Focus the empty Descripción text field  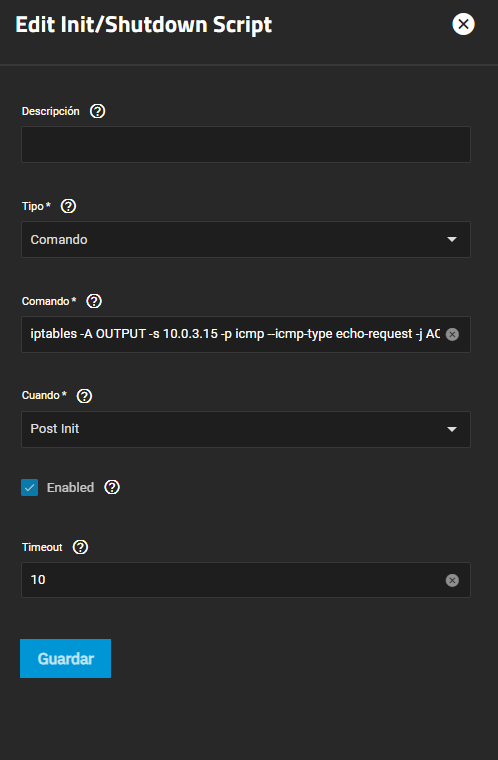point(246,144)
